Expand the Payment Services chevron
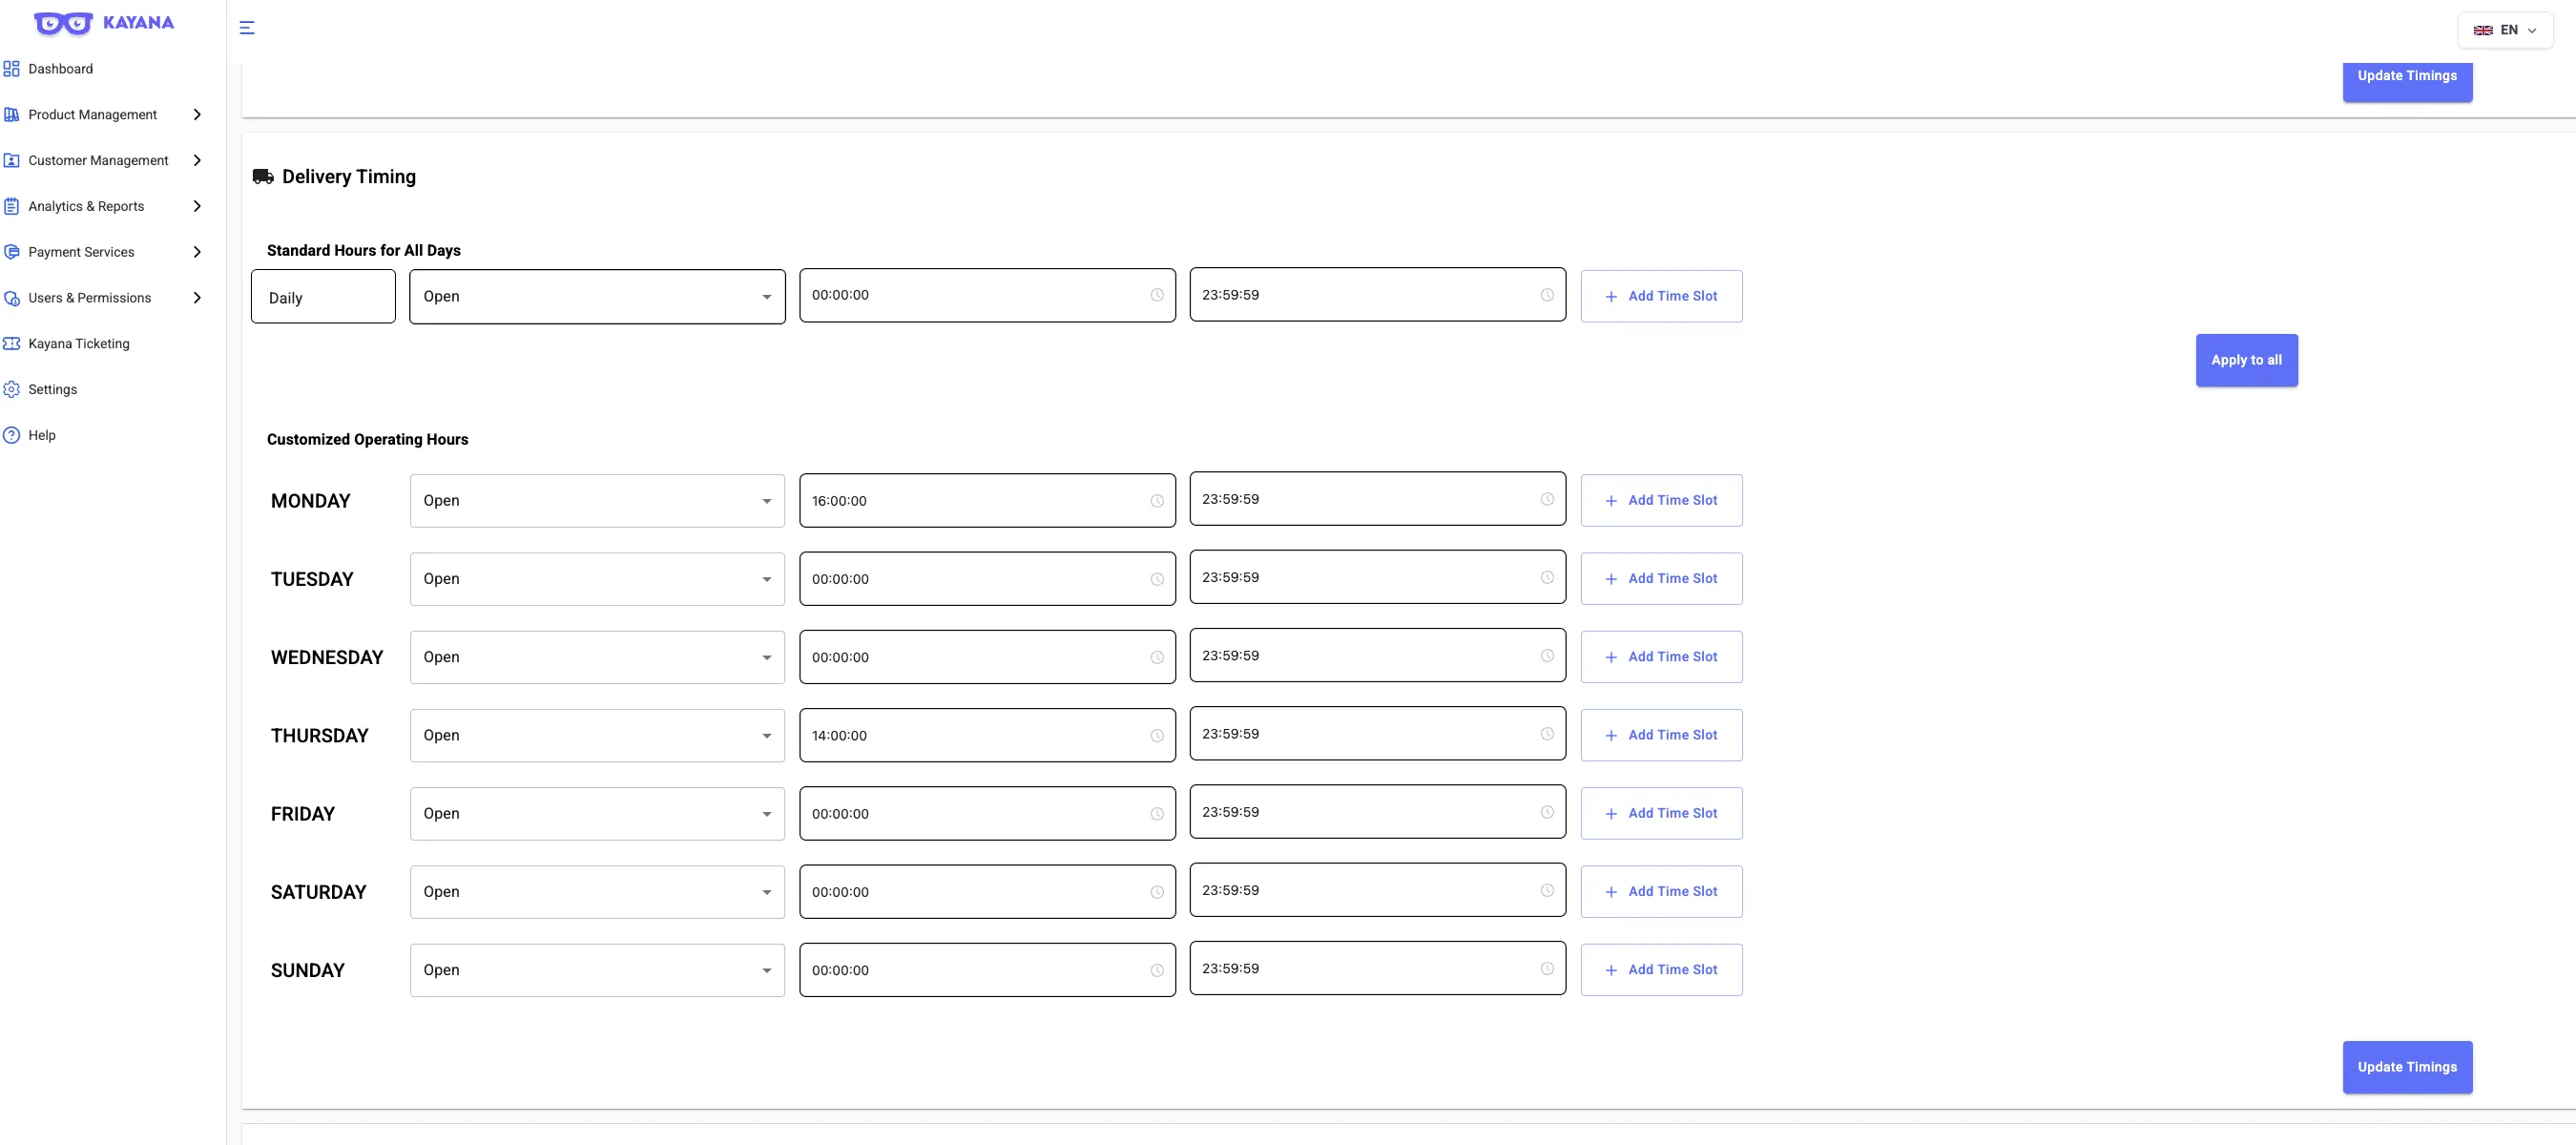2576x1145 pixels. click(197, 252)
